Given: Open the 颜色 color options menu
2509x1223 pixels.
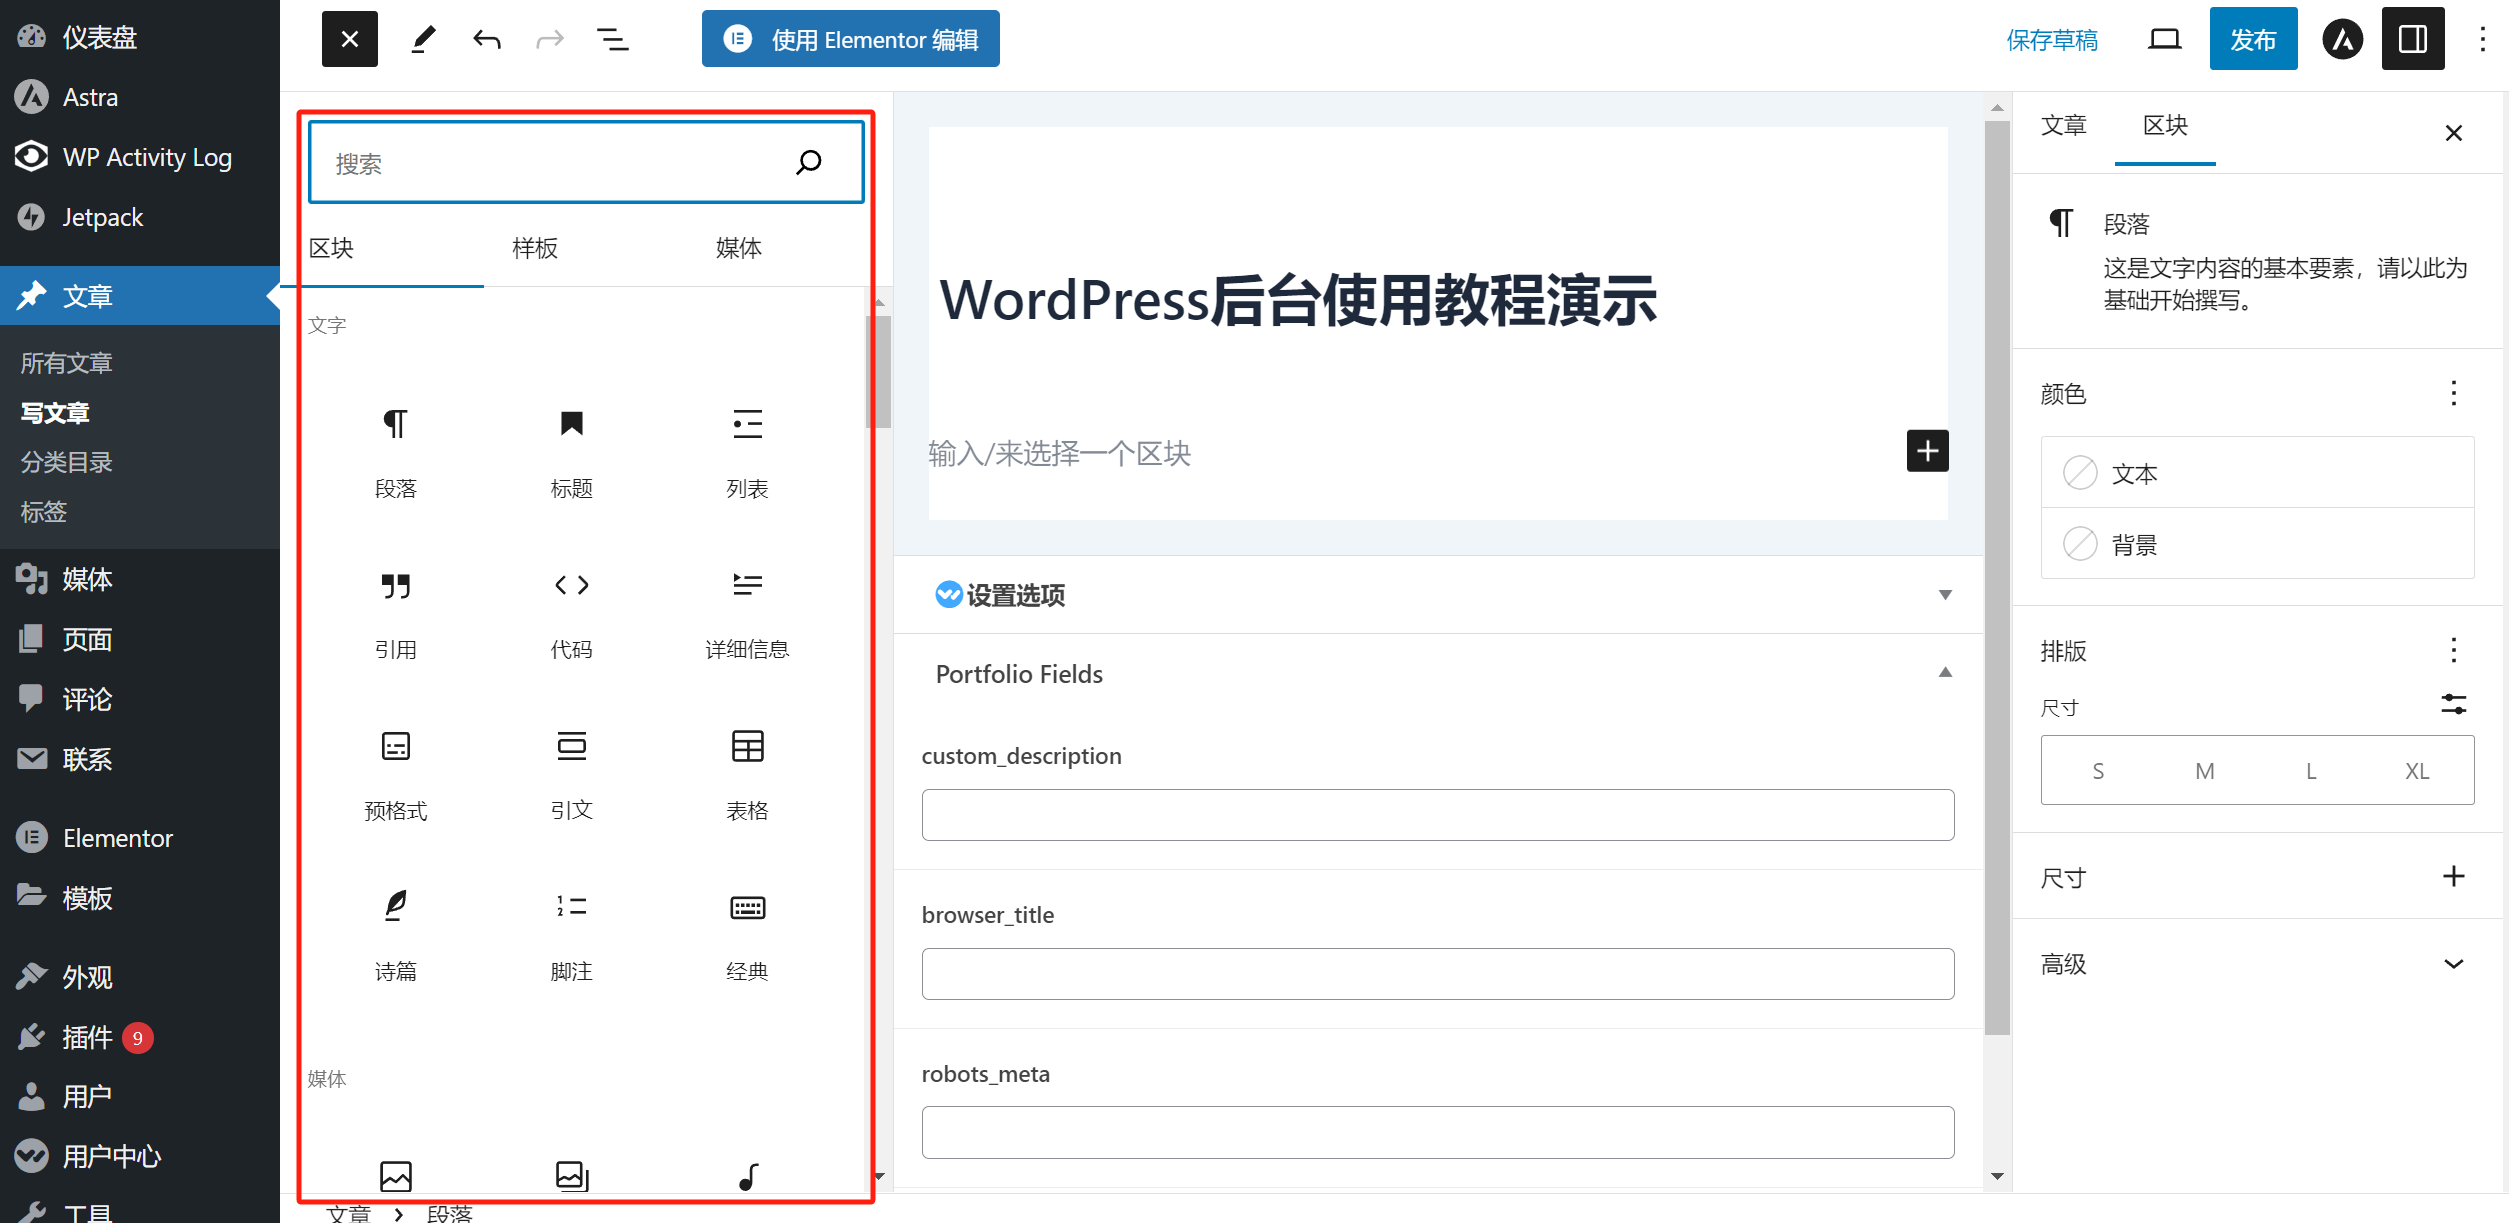Looking at the screenshot, I should pyautogui.click(x=2453, y=393).
